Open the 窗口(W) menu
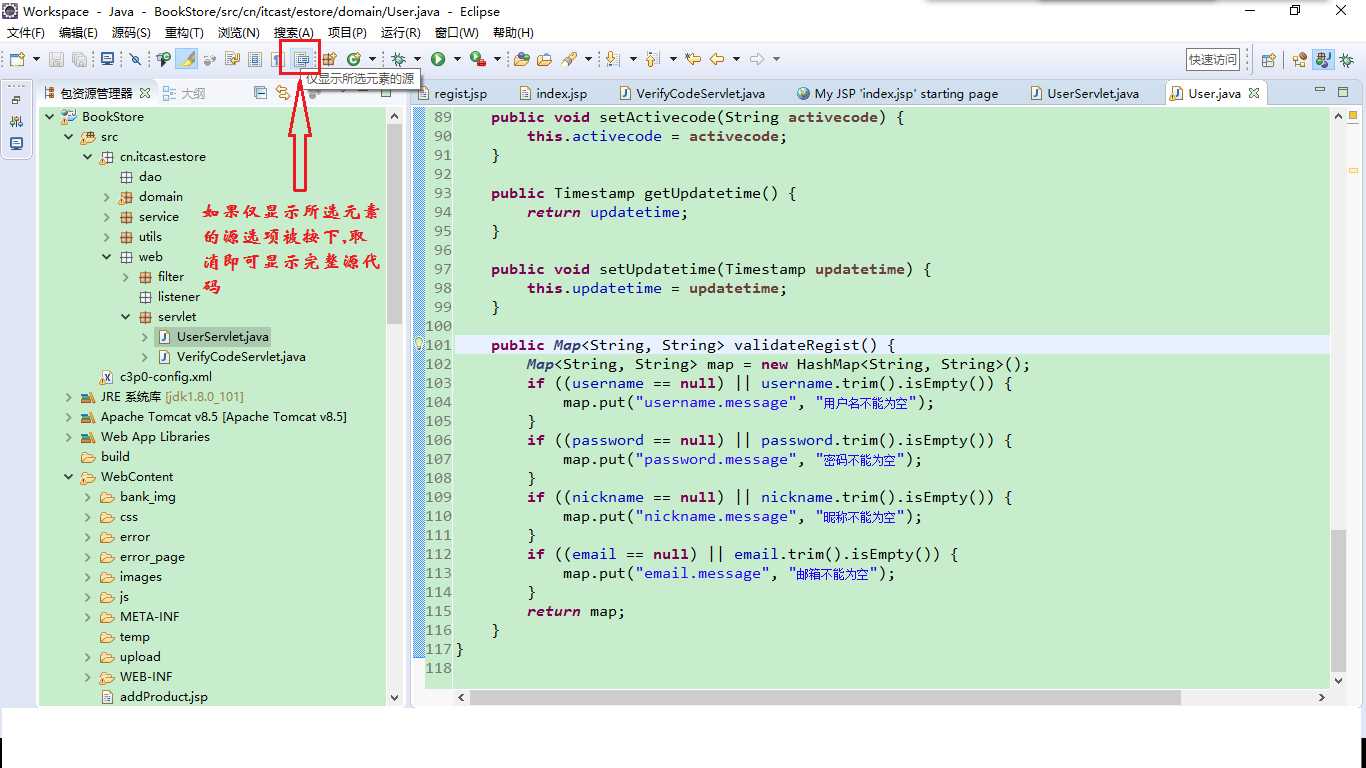This screenshot has width=1366, height=768. click(x=456, y=33)
